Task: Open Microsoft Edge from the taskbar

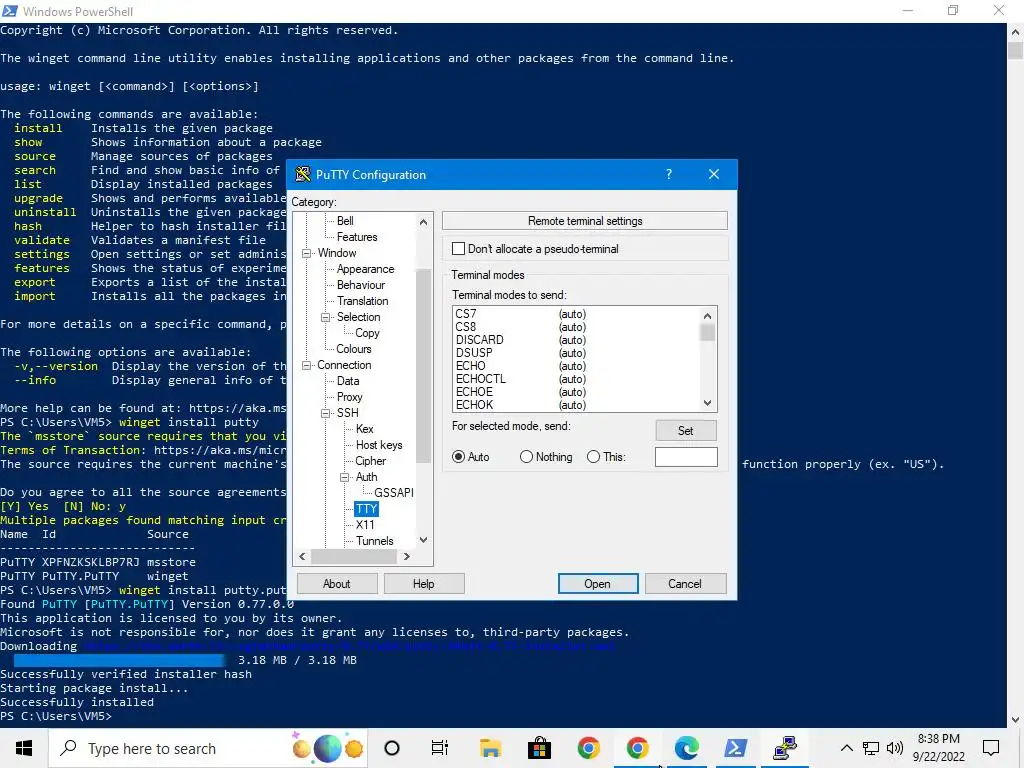Action: click(x=686, y=748)
